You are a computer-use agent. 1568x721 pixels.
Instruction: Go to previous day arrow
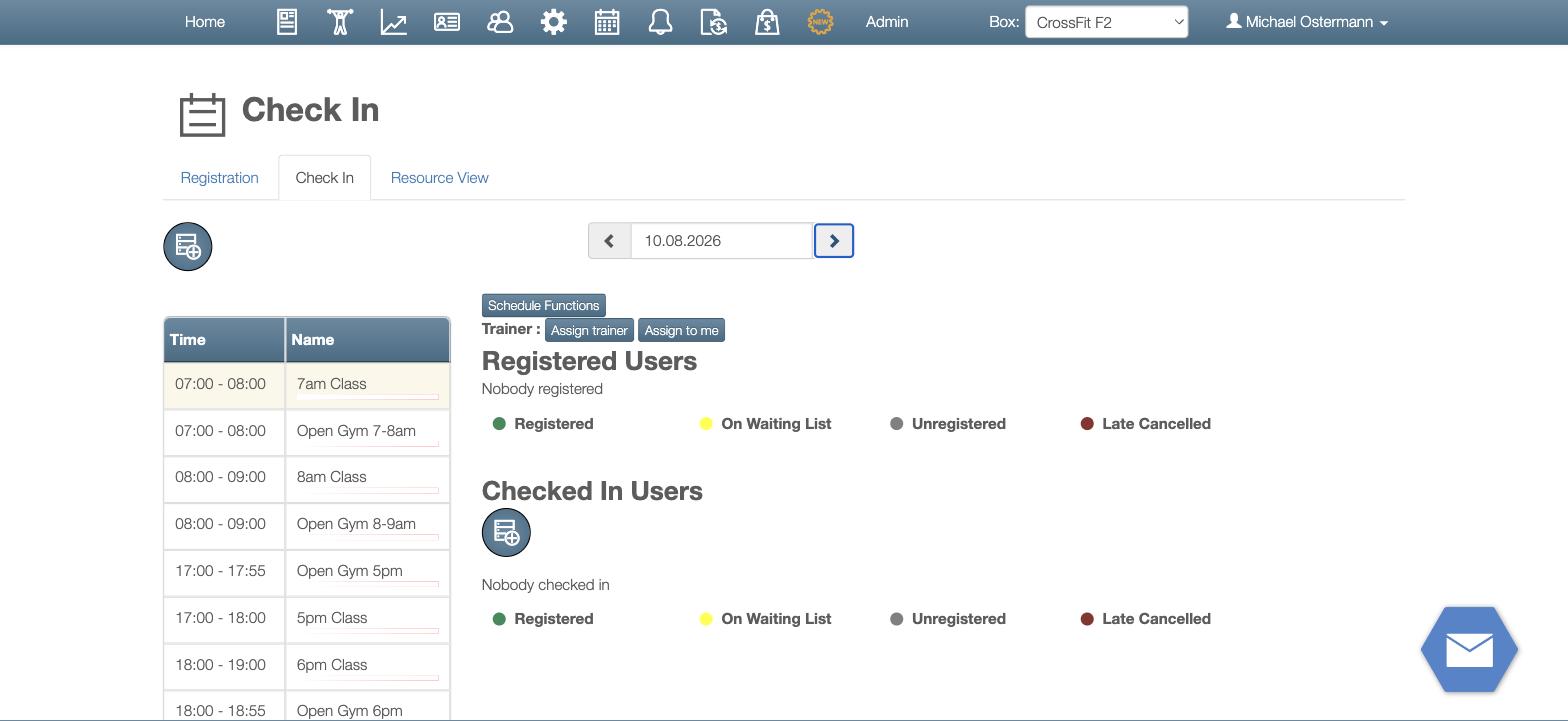click(x=609, y=241)
